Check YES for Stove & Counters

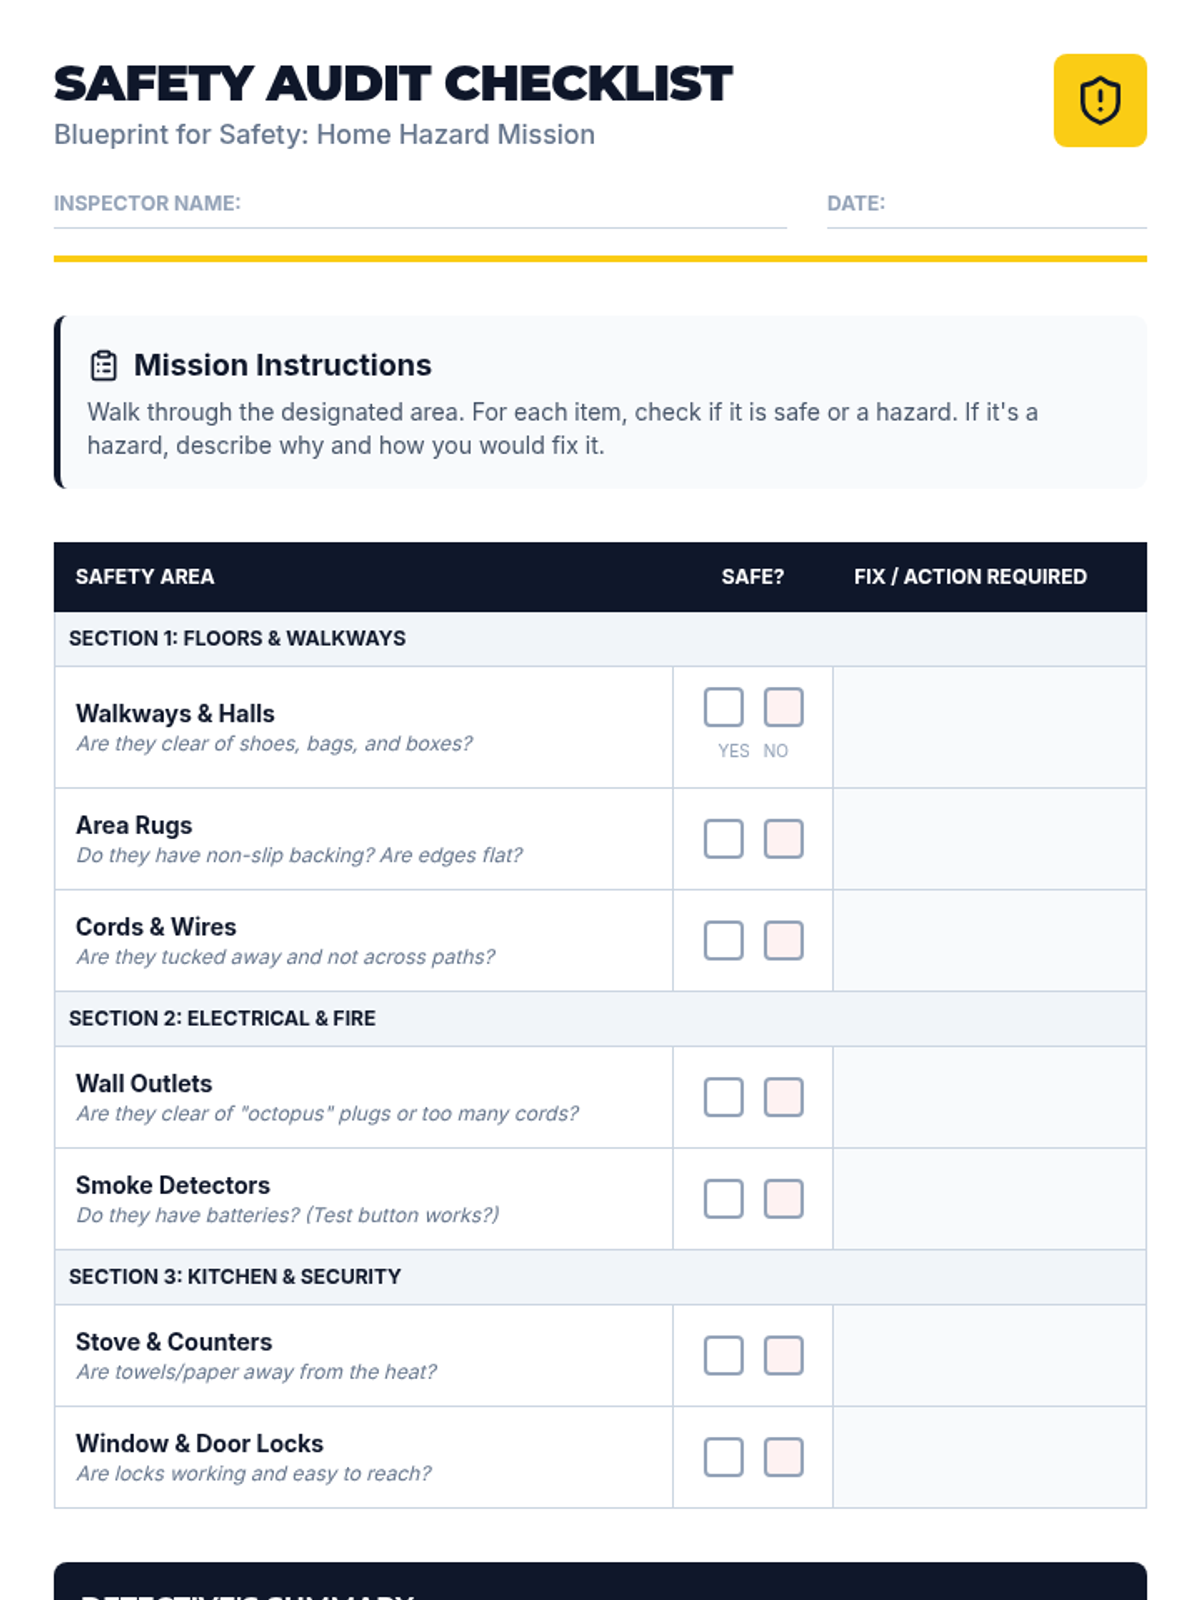(723, 1356)
